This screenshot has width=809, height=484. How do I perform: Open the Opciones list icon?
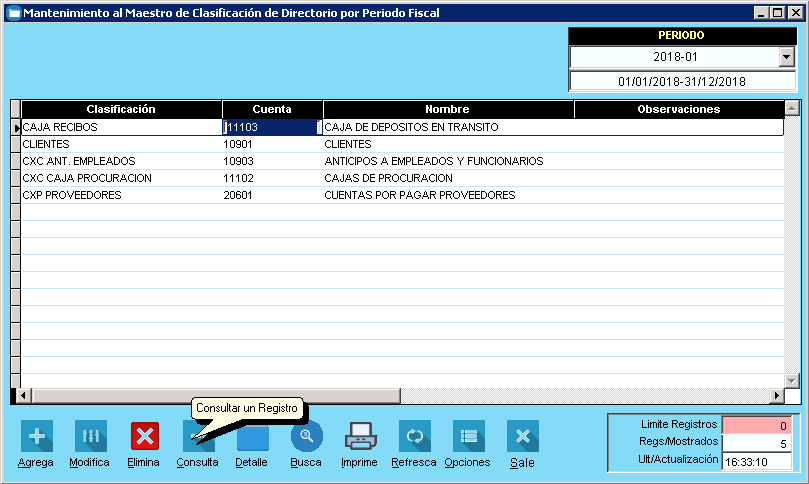468,436
